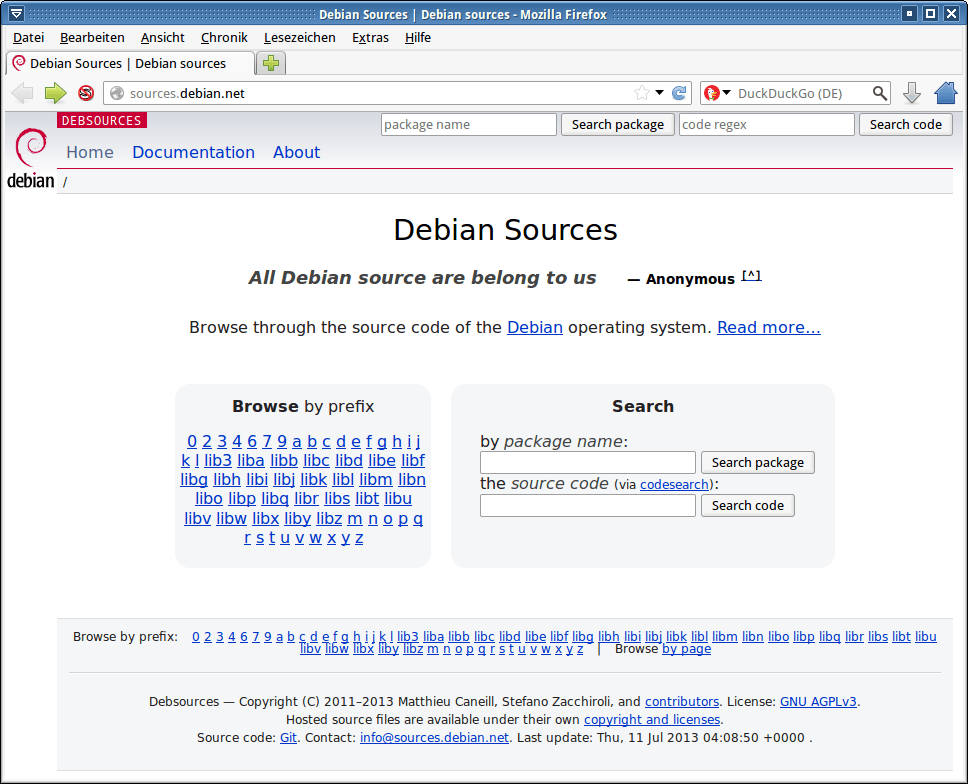Open the Git source code link
The width and height of the screenshot is (968, 784).
tap(288, 738)
